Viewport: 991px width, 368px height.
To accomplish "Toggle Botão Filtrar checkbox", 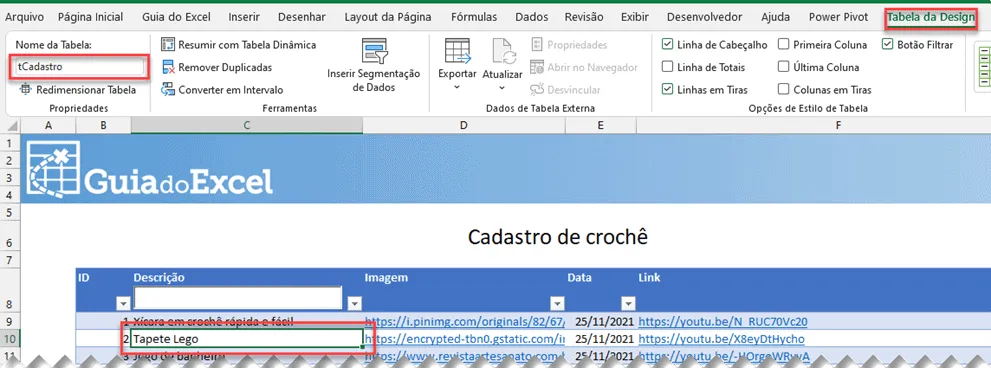I will 887,44.
